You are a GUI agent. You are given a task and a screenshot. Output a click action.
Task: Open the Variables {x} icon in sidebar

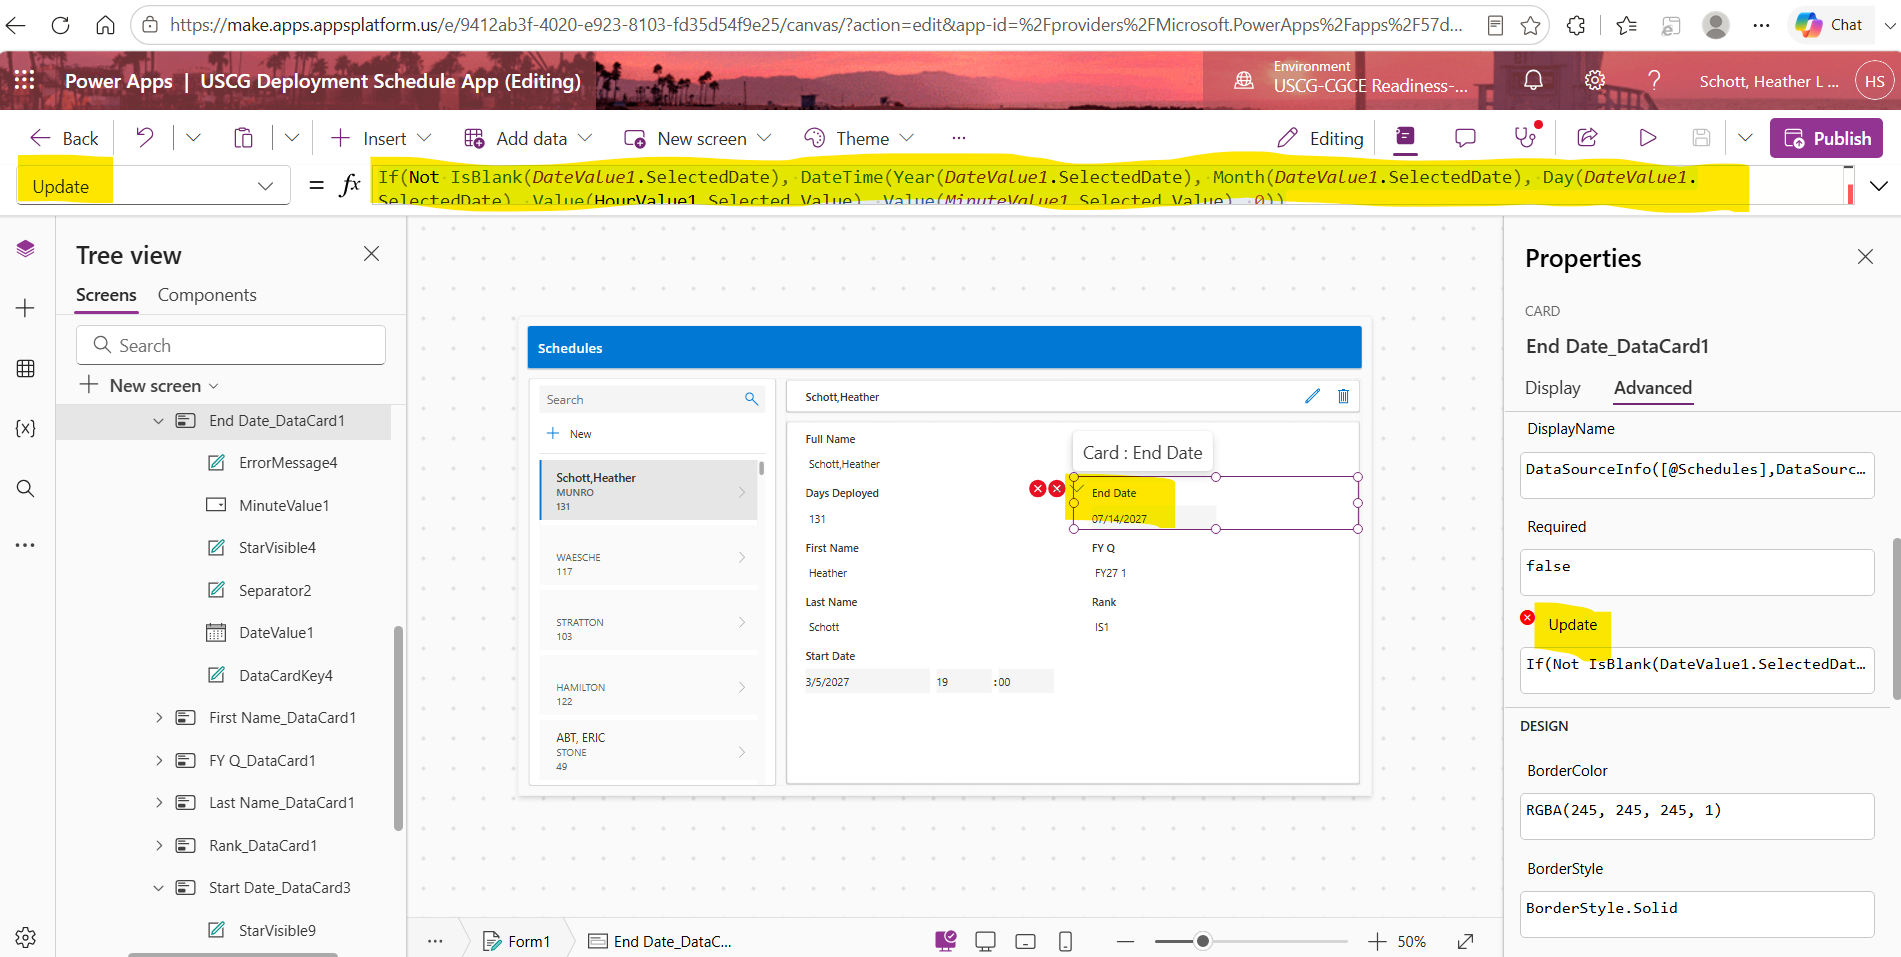coord(26,428)
